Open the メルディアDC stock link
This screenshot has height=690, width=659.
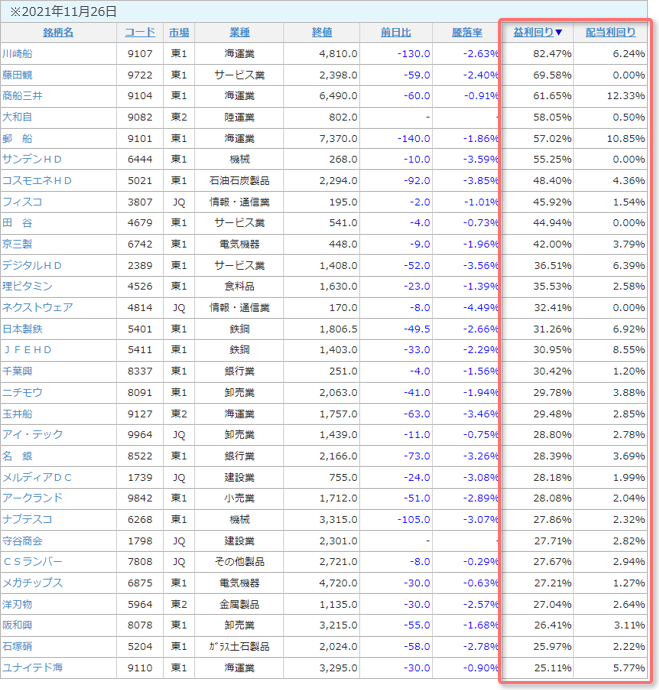[37, 478]
